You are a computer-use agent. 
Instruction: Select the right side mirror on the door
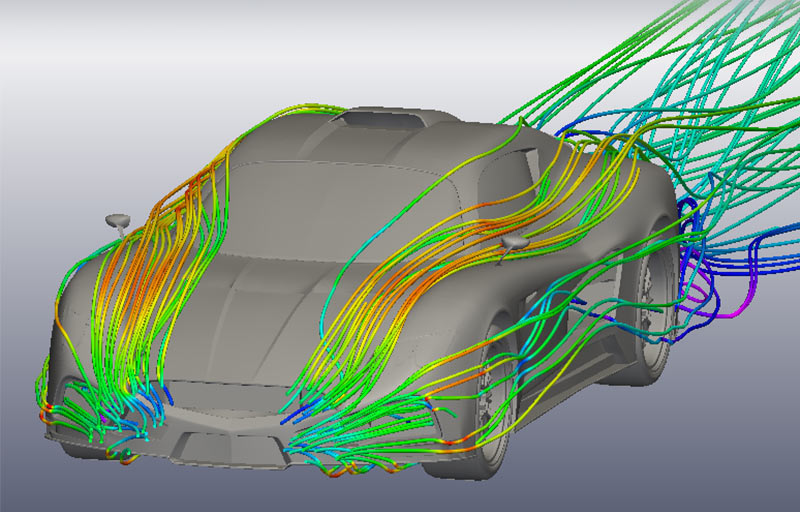[515, 243]
